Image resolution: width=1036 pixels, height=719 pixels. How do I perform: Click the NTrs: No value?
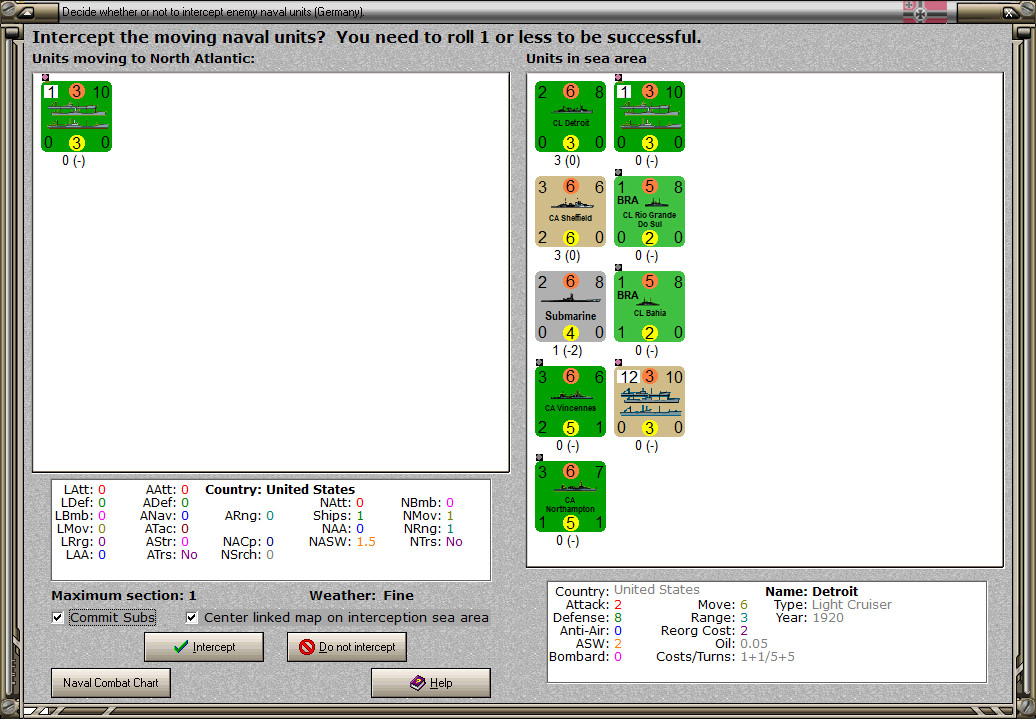(454, 542)
